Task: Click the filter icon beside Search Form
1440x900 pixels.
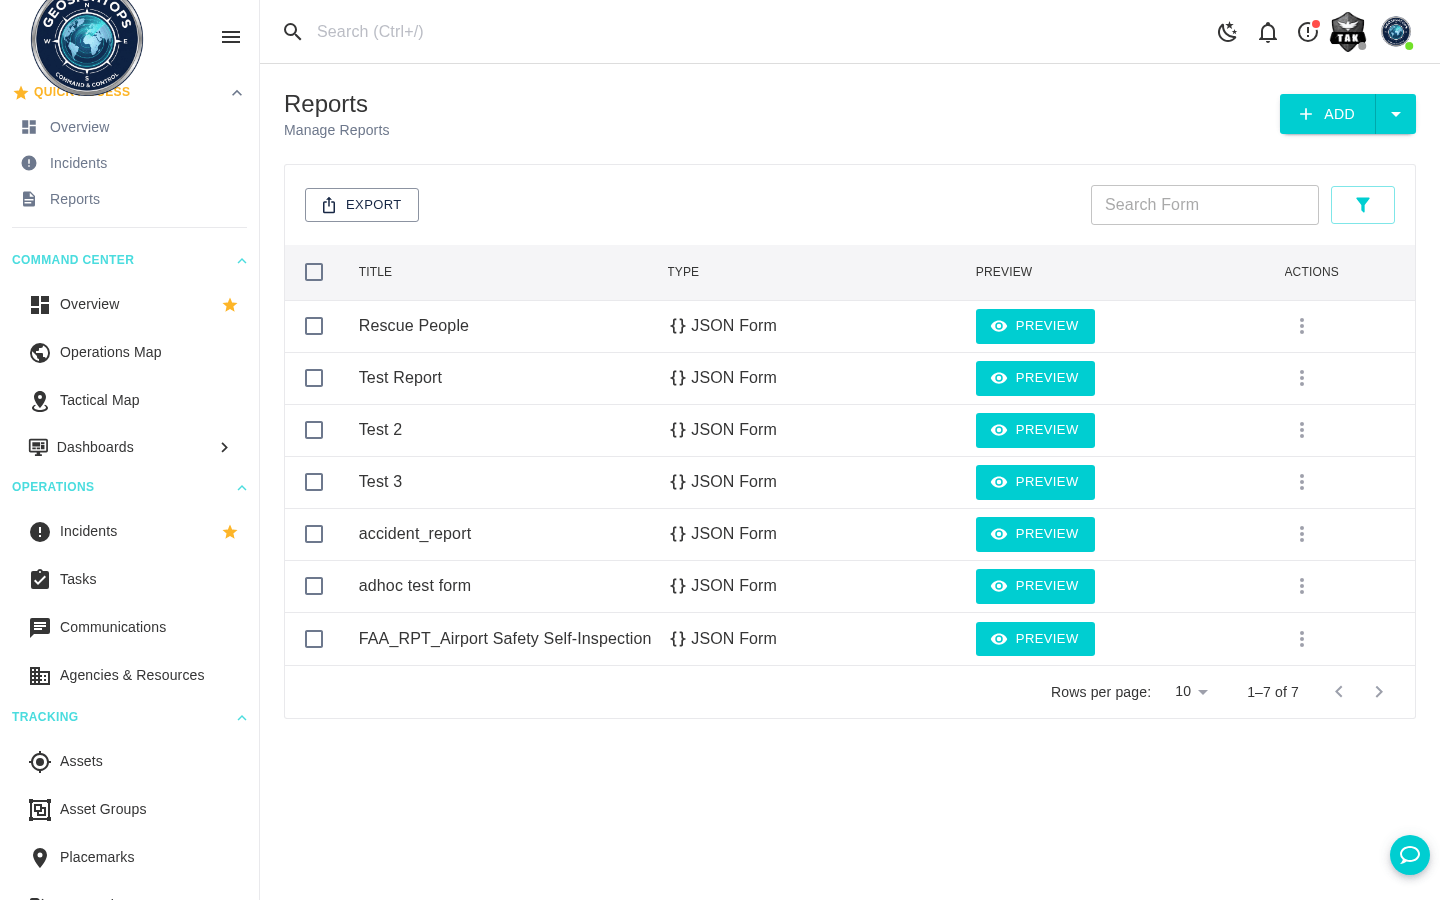Action: [1362, 204]
